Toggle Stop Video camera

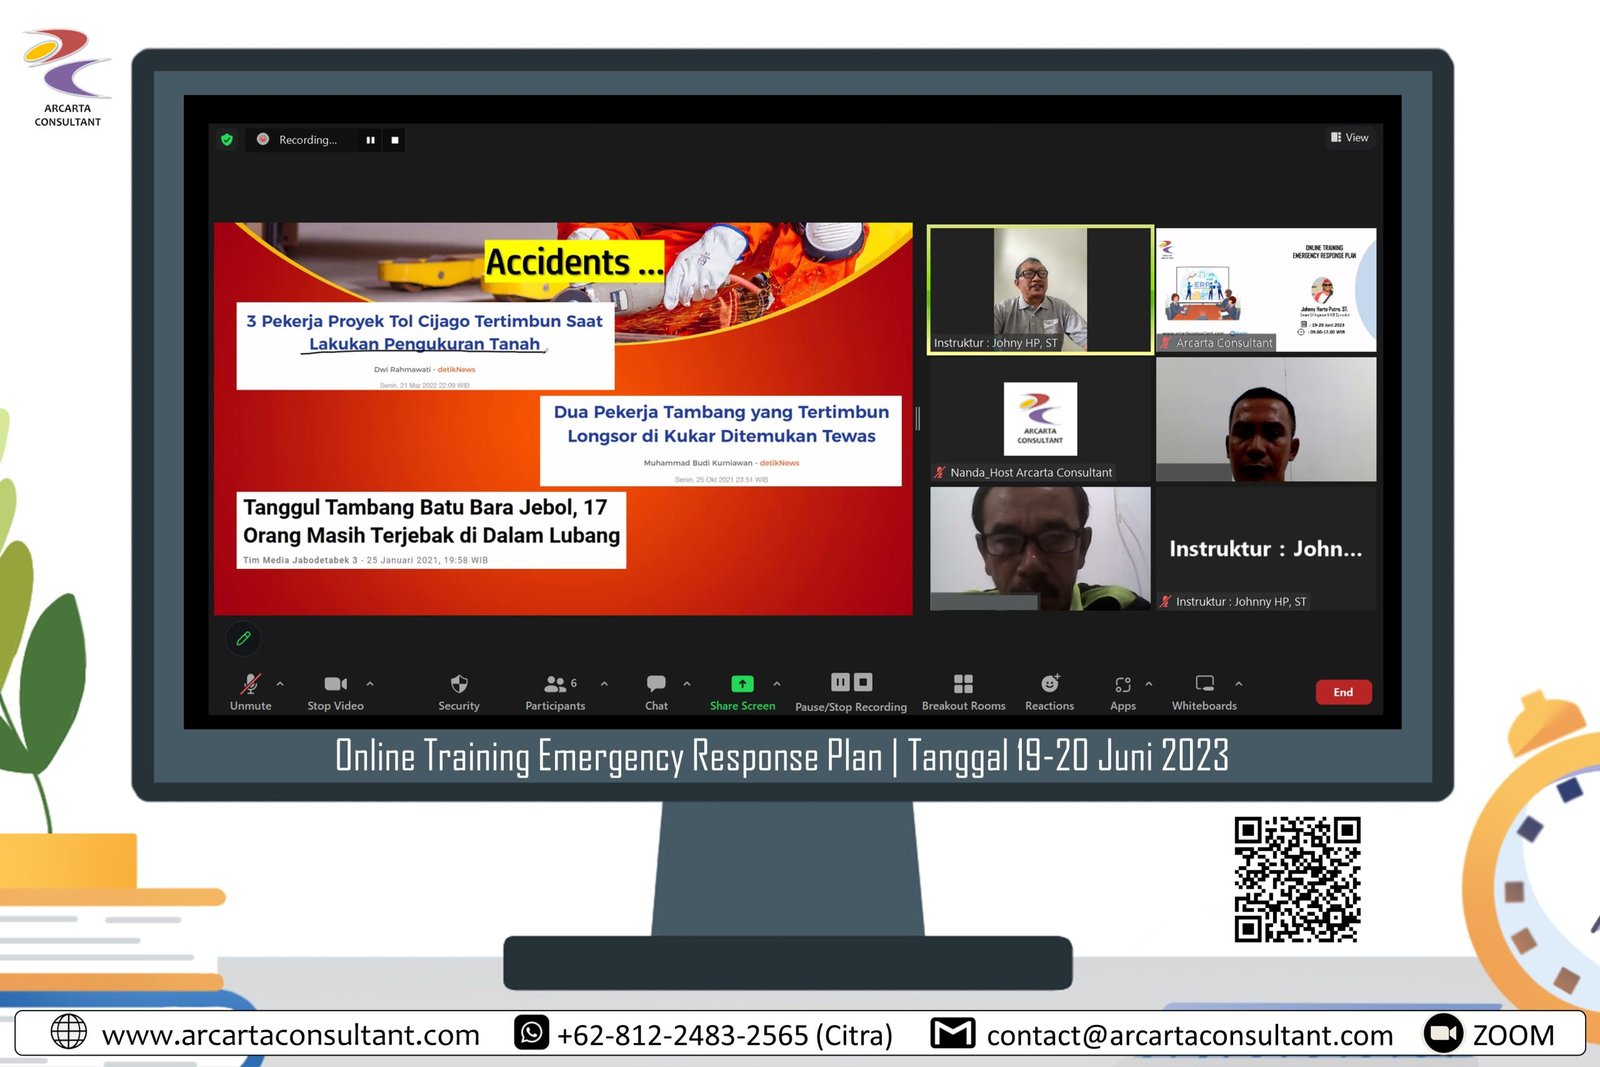[335, 684]
